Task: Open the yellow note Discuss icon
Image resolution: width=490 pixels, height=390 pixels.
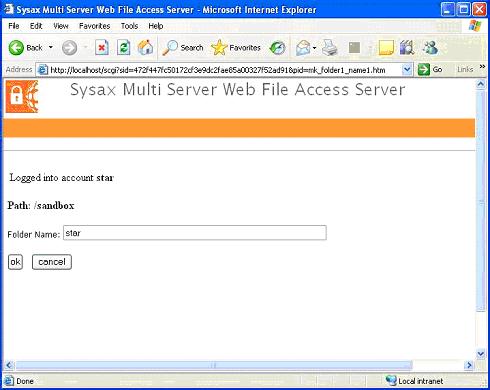Action: point(386,48)
